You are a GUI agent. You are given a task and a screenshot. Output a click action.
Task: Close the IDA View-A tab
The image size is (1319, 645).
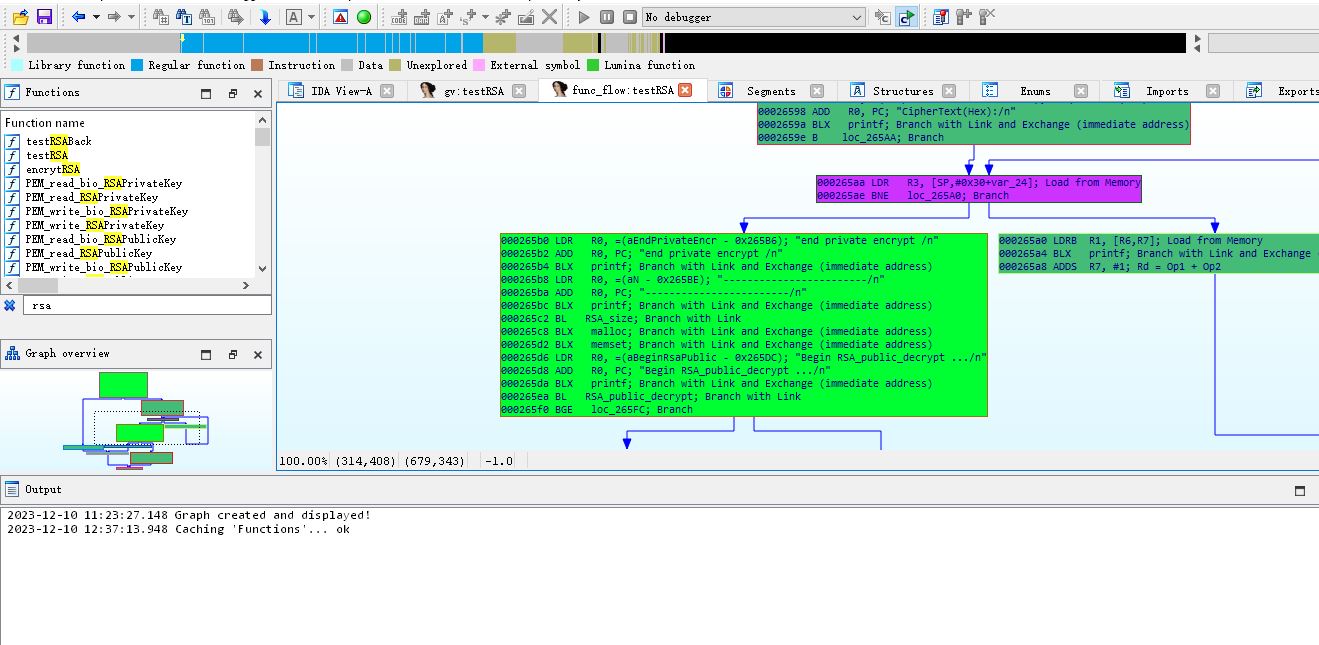(x=387, y=91)
